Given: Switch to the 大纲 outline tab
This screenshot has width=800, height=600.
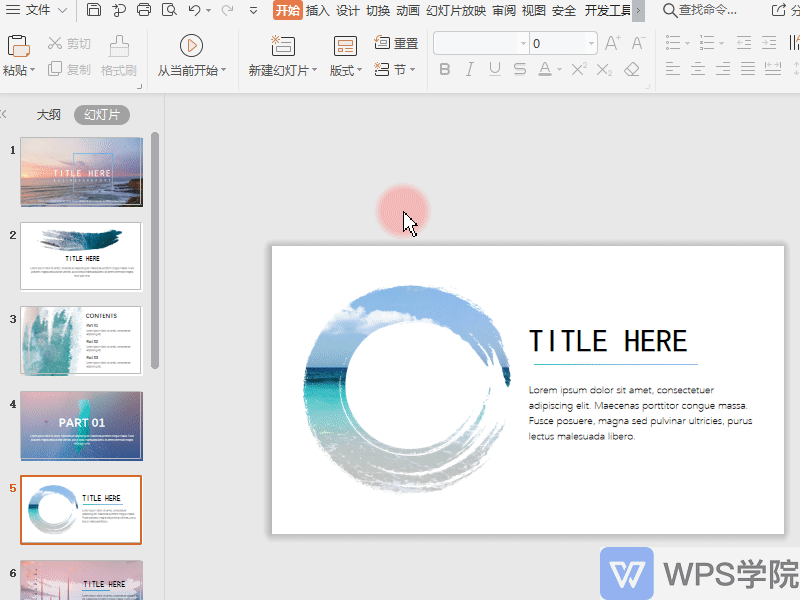Looking at the screenshot, I should coord(48,114).
